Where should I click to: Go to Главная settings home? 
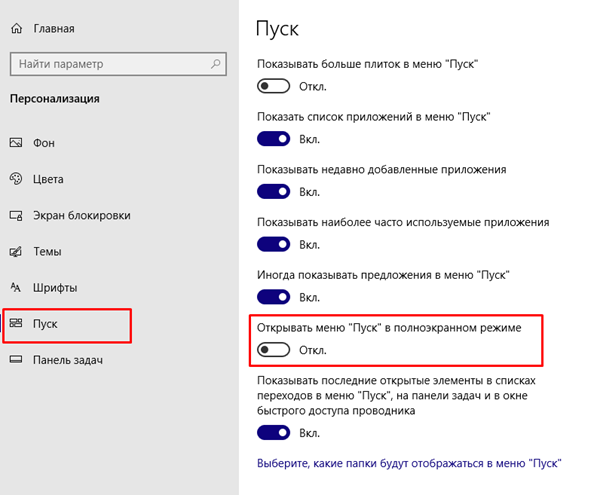click(54, 28)
